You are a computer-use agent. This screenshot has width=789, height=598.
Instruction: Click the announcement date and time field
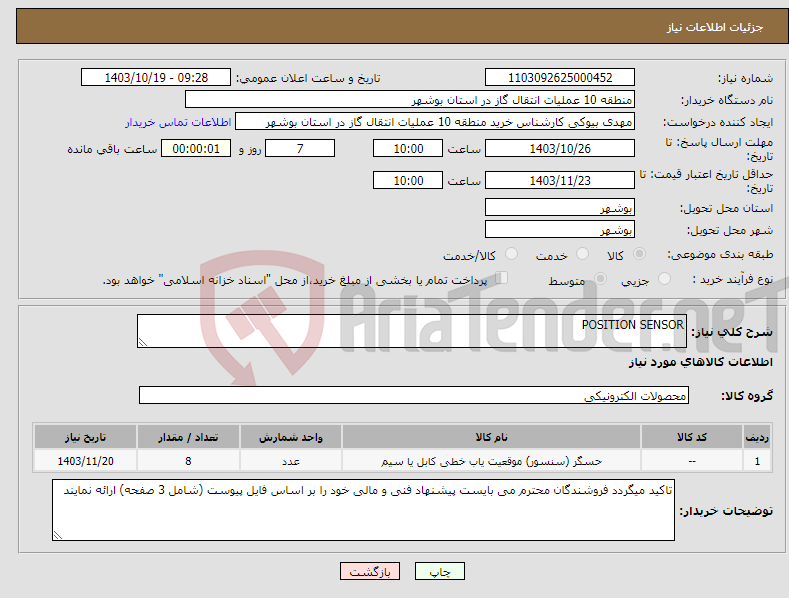(156, 78)
